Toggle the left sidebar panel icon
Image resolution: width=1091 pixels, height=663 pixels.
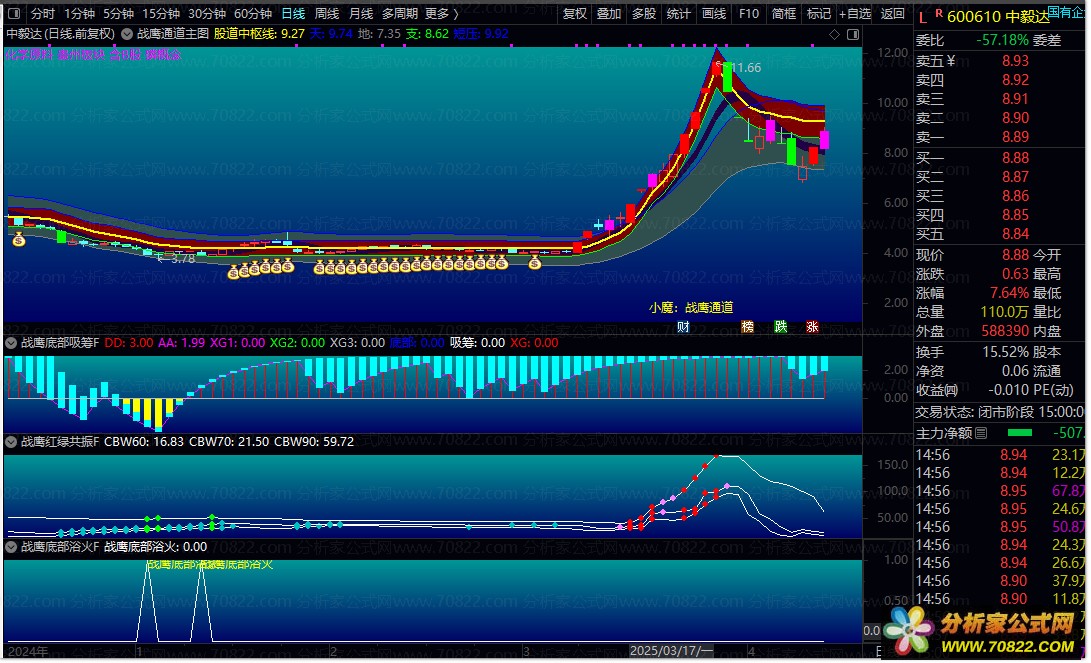[13, 13]
